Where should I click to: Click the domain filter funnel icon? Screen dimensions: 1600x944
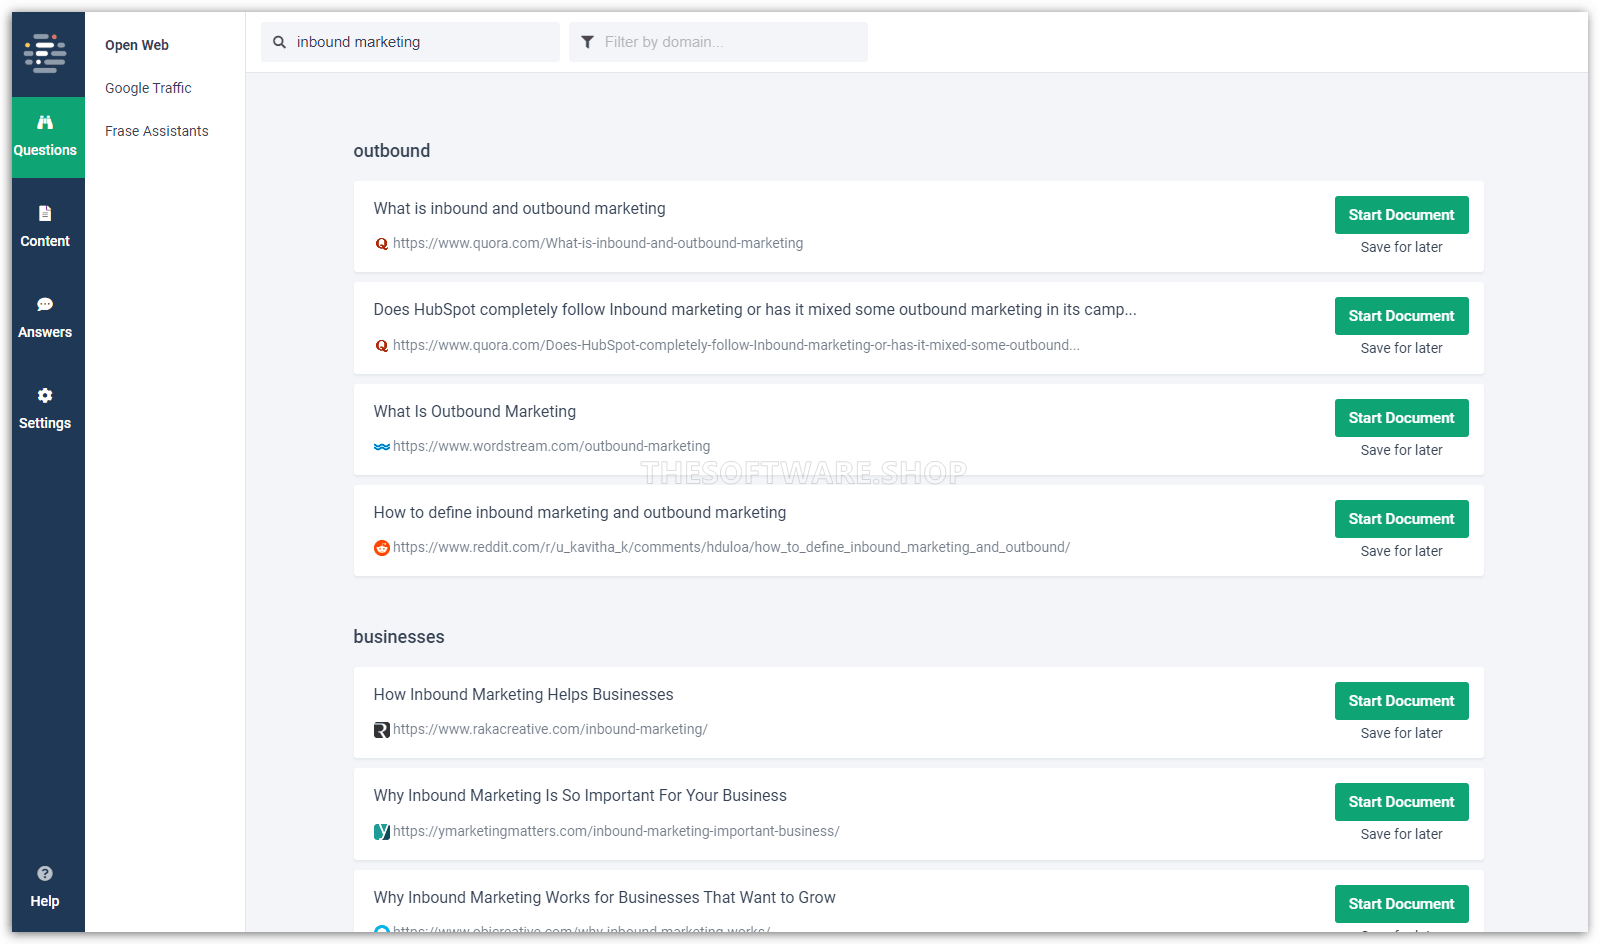(587, 42)
